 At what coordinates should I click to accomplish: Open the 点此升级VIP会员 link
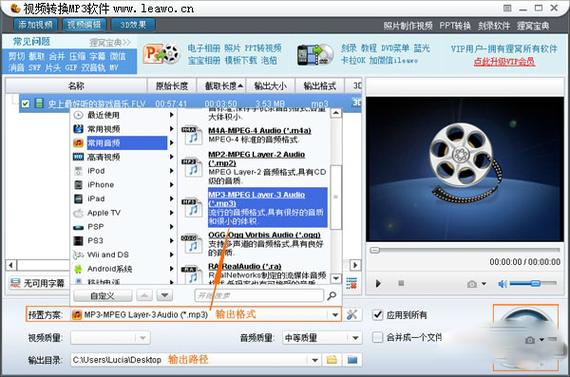pos(504,61)
